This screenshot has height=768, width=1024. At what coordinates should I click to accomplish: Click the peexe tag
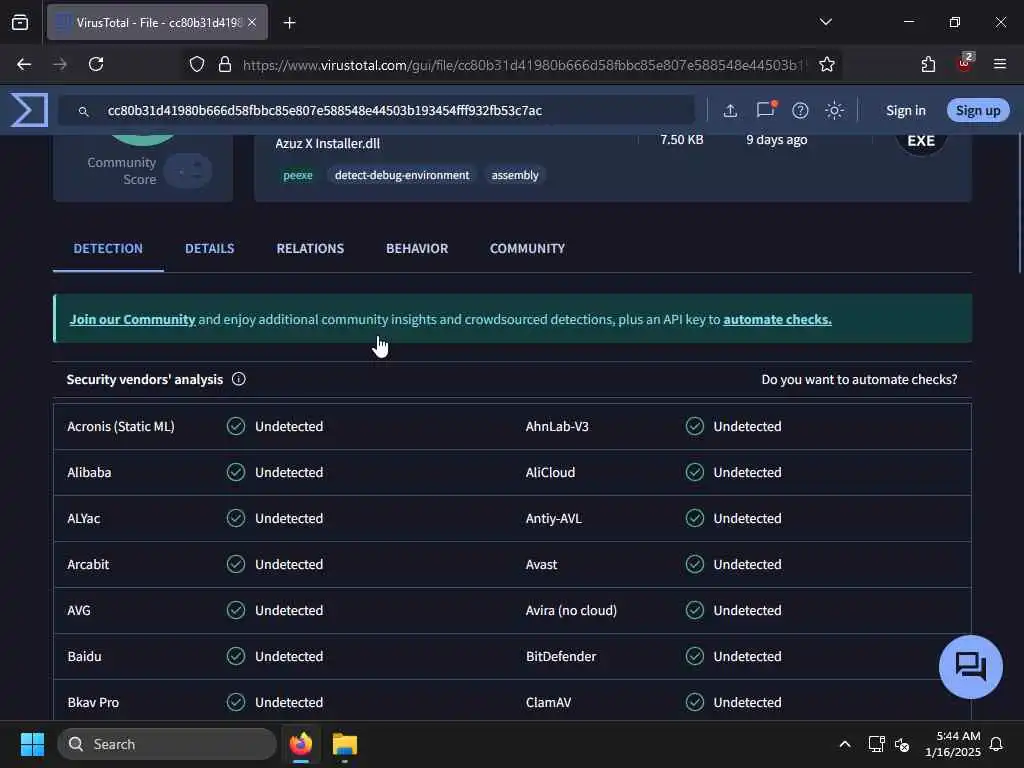(298, 175)
